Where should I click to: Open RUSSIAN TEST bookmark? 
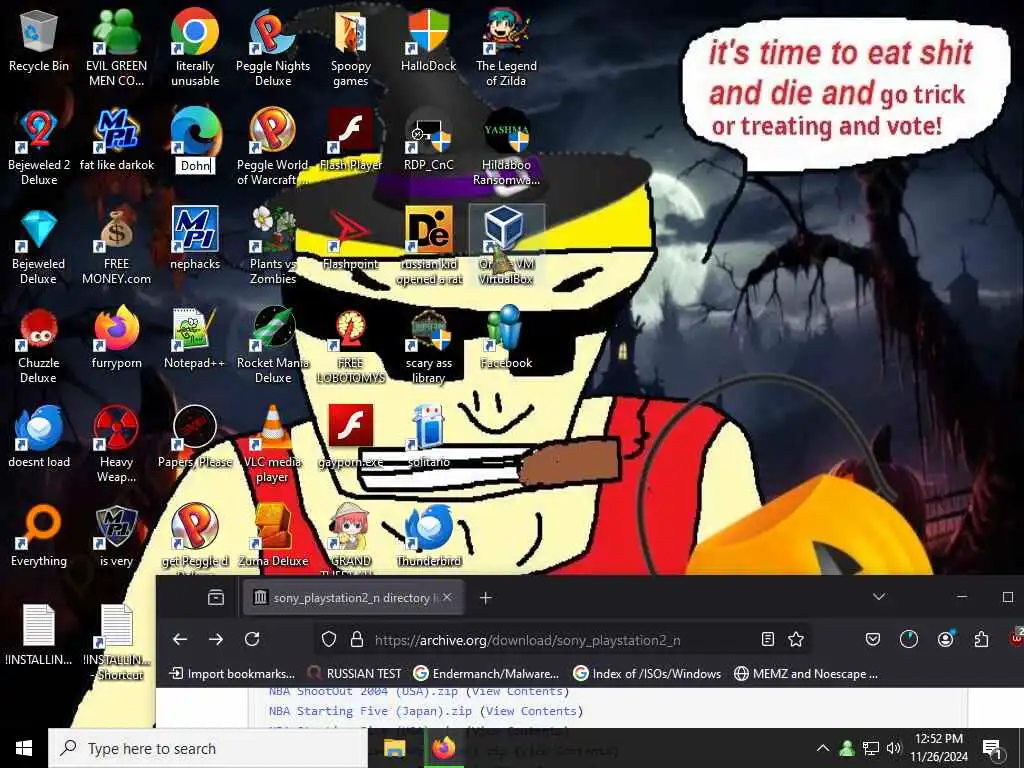coord(354,673)
